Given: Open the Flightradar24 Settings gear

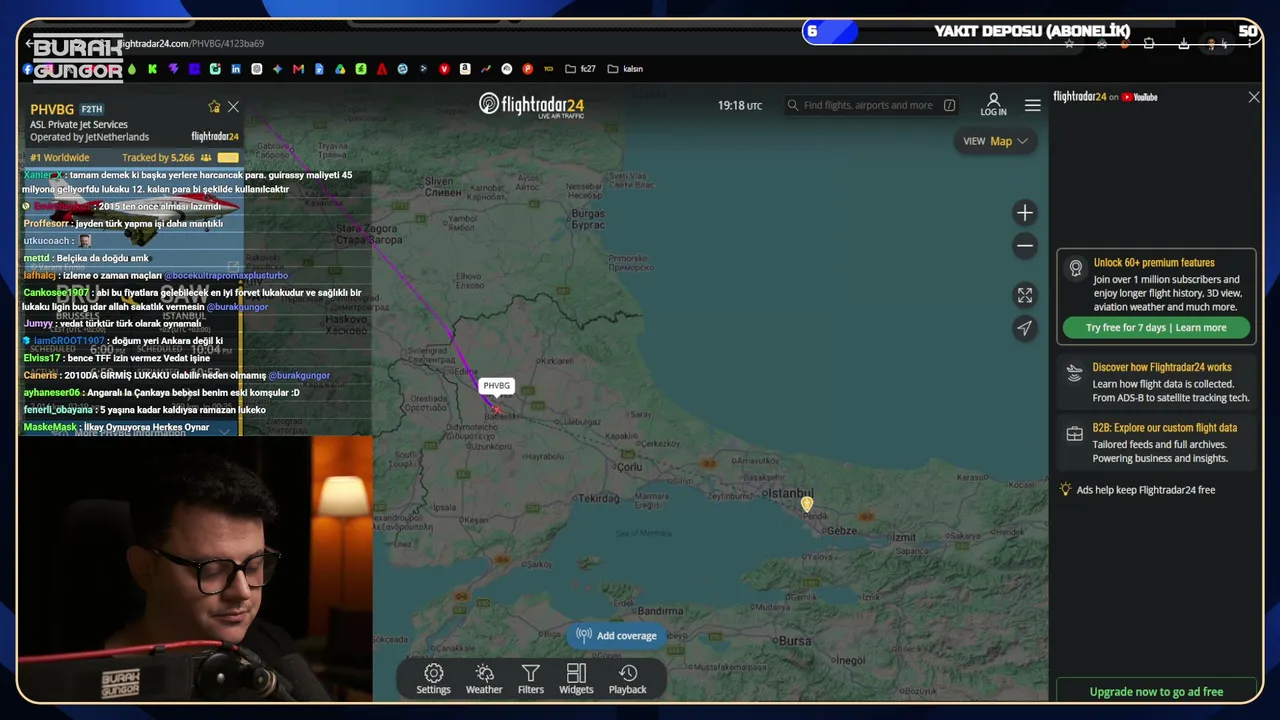Looking at the screenshot, I should [433, 679].
